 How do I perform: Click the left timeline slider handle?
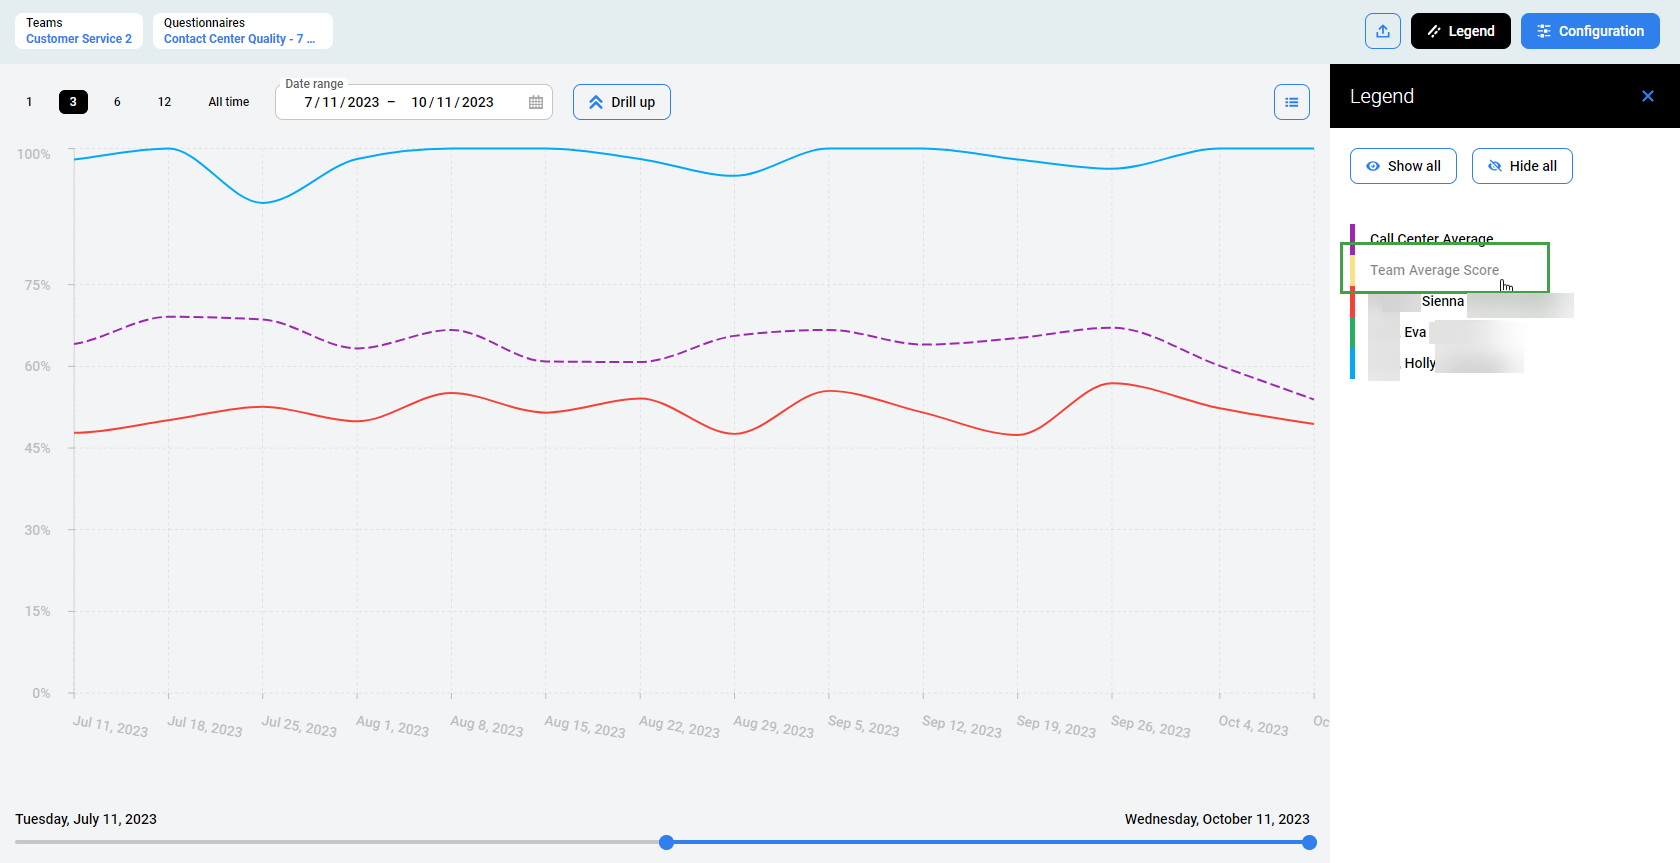click(666, 842)
